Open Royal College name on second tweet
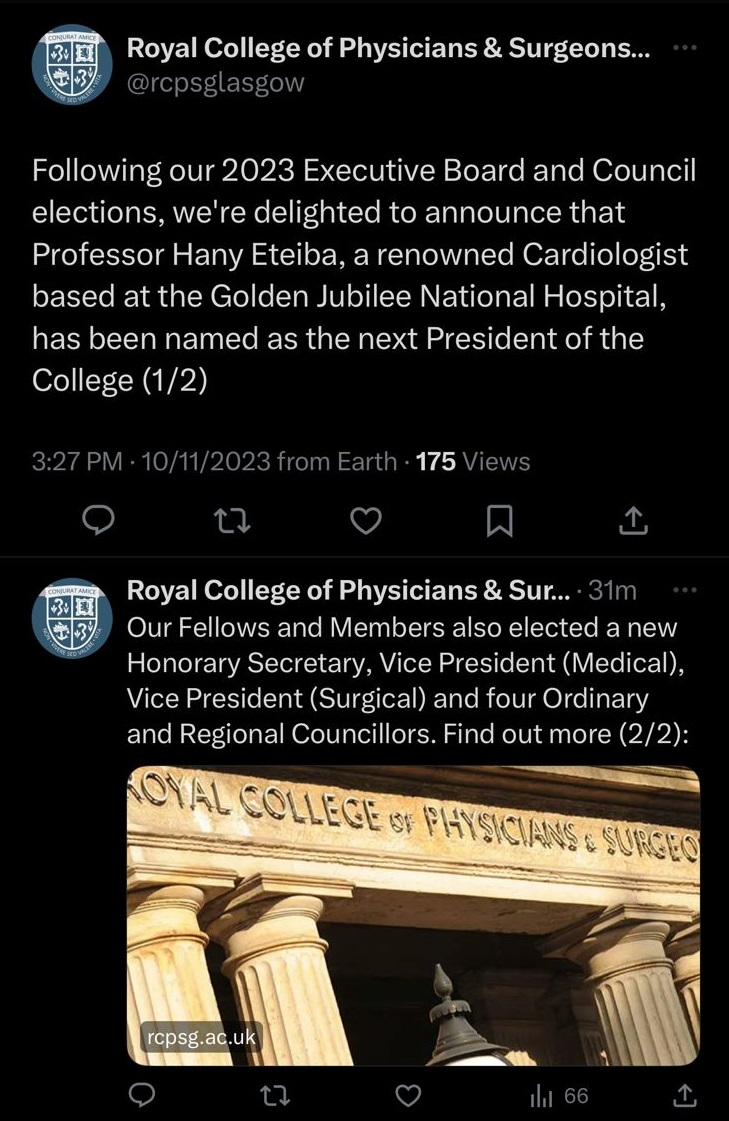The height and width of the screenshot is (1121, 729). [x=348, y=591]
